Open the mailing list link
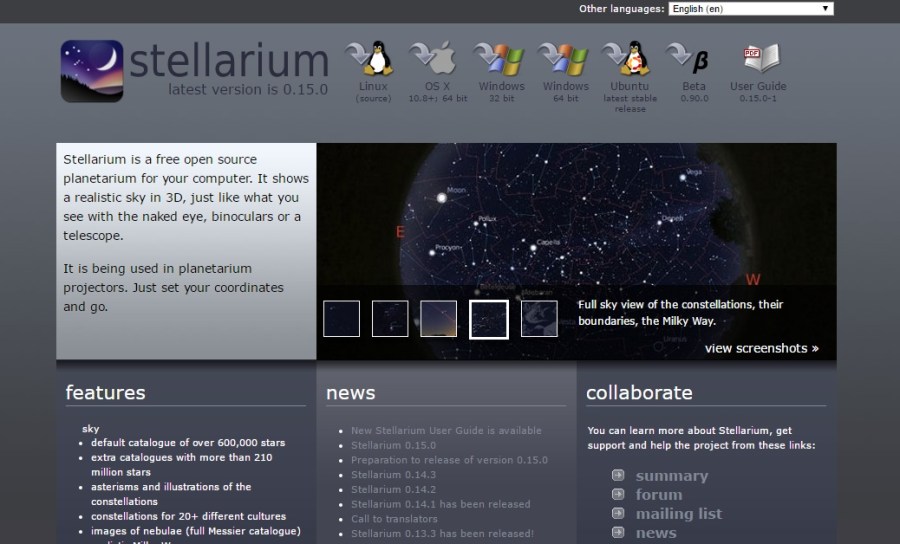The height and width of the screenshot is (544, 900). [x=678, y=514]
